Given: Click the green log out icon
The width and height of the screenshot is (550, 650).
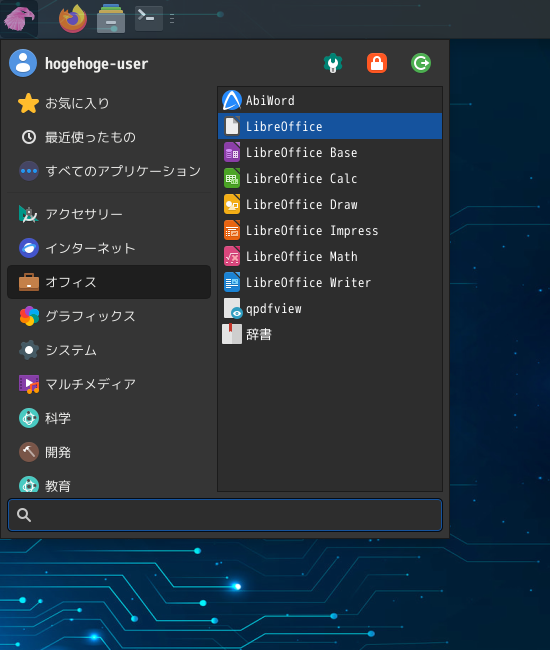Looking at the screenshot, I should (421, 63).
